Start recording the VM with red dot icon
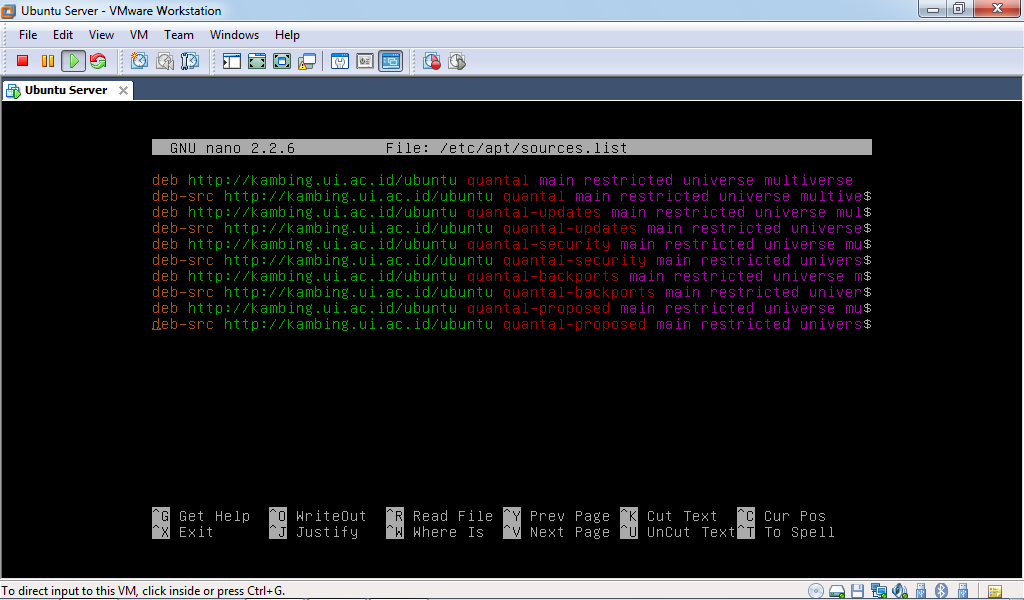This screenshot has width=1024, height=600. coord(432,61)
